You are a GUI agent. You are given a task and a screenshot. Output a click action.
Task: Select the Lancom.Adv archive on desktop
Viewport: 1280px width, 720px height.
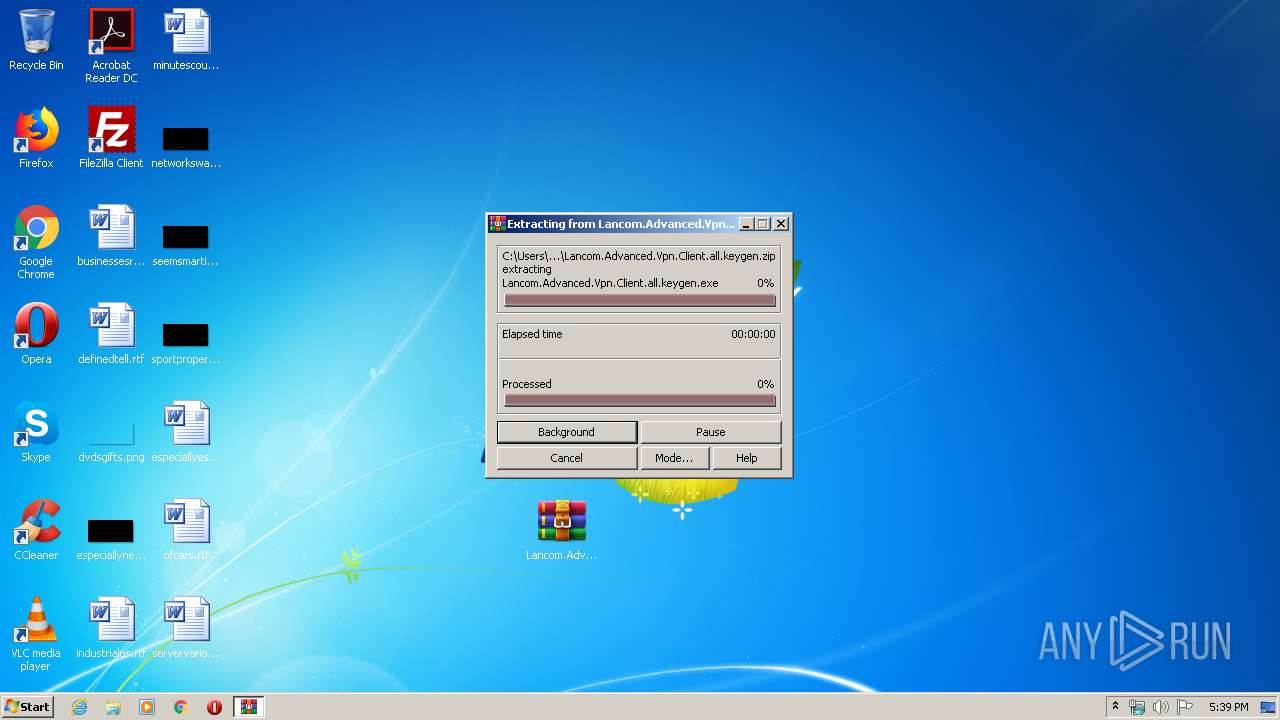(x=562, y=530)
